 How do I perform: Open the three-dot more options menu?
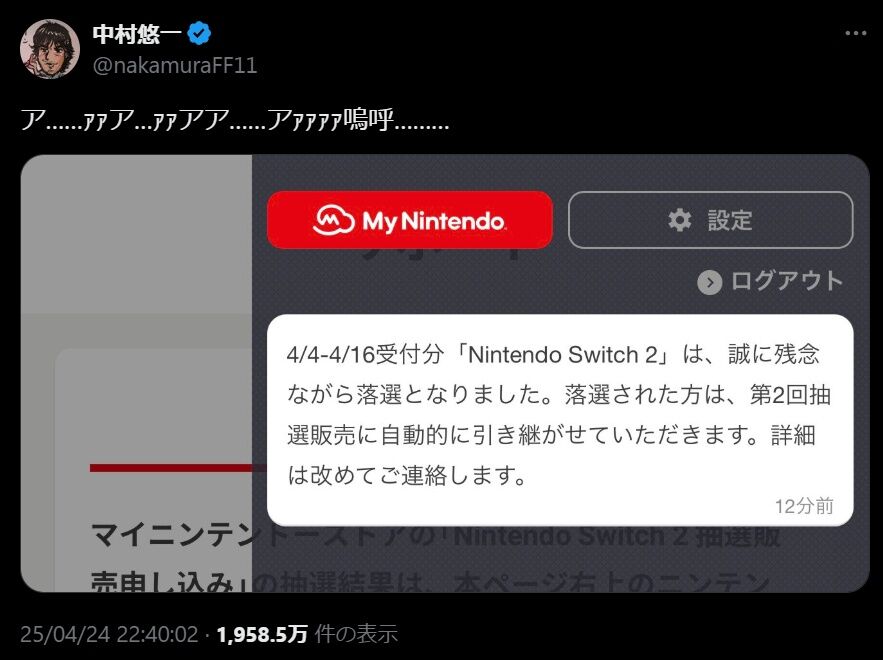coord(855,33)
